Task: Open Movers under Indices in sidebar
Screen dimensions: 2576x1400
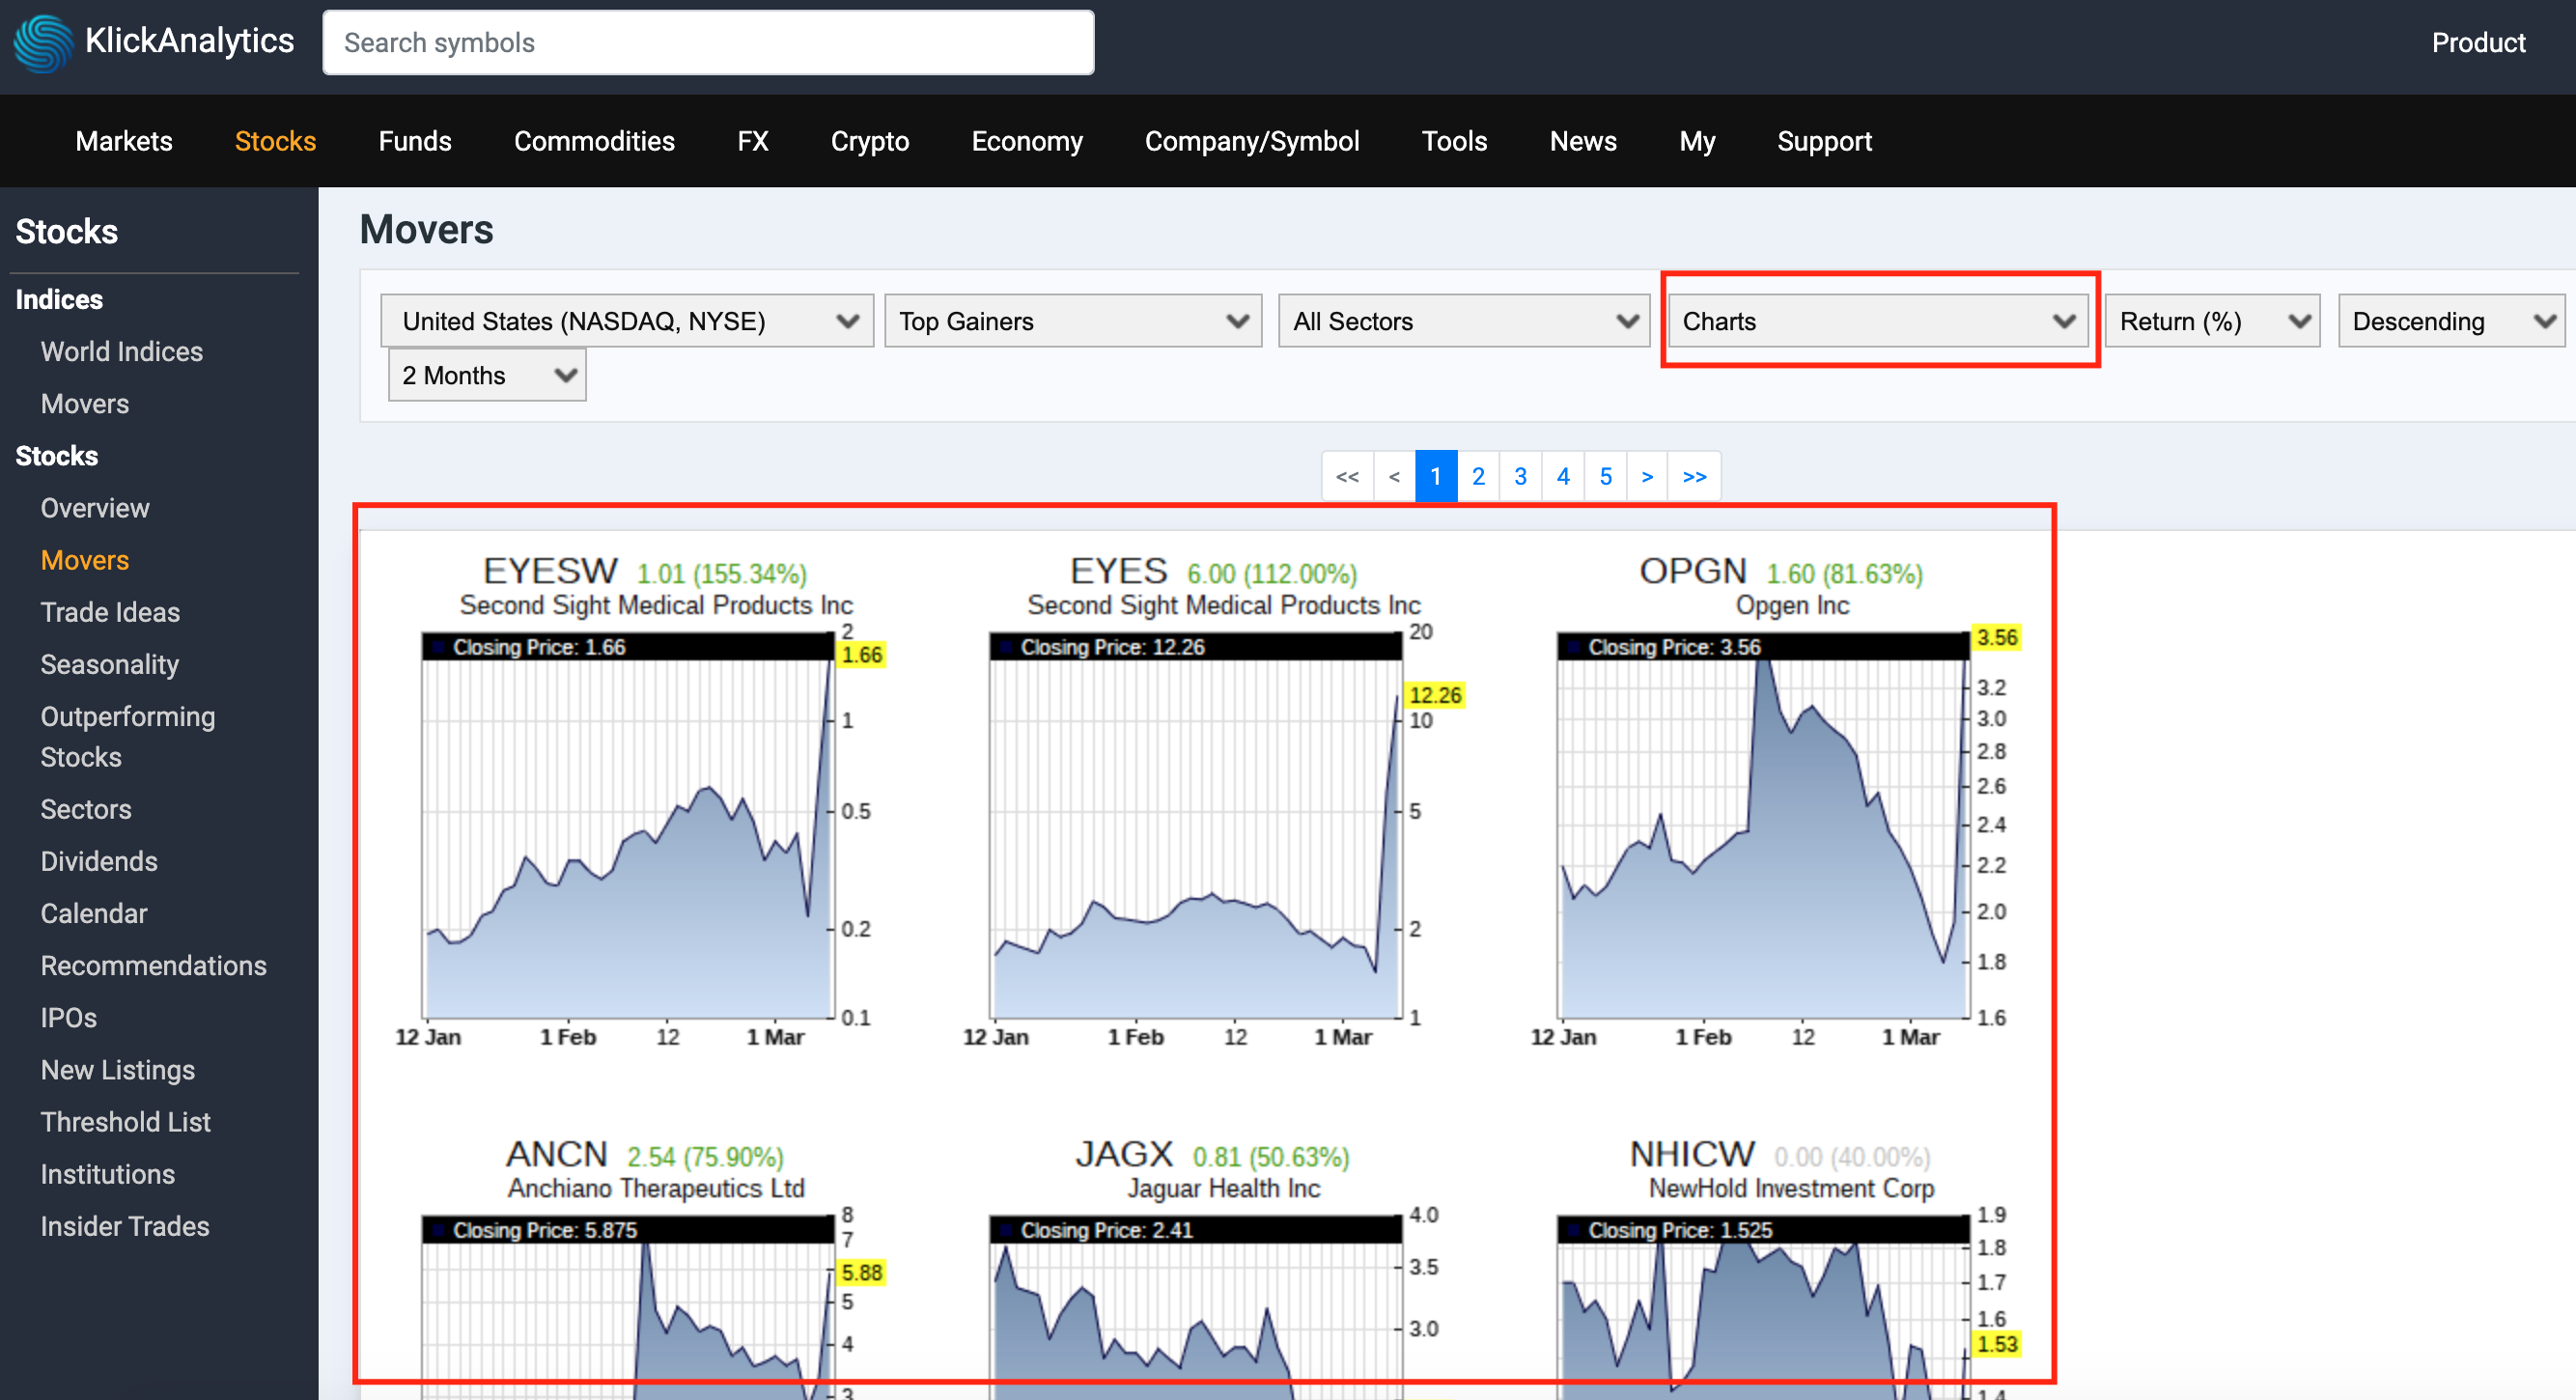Action: [85, 403]
